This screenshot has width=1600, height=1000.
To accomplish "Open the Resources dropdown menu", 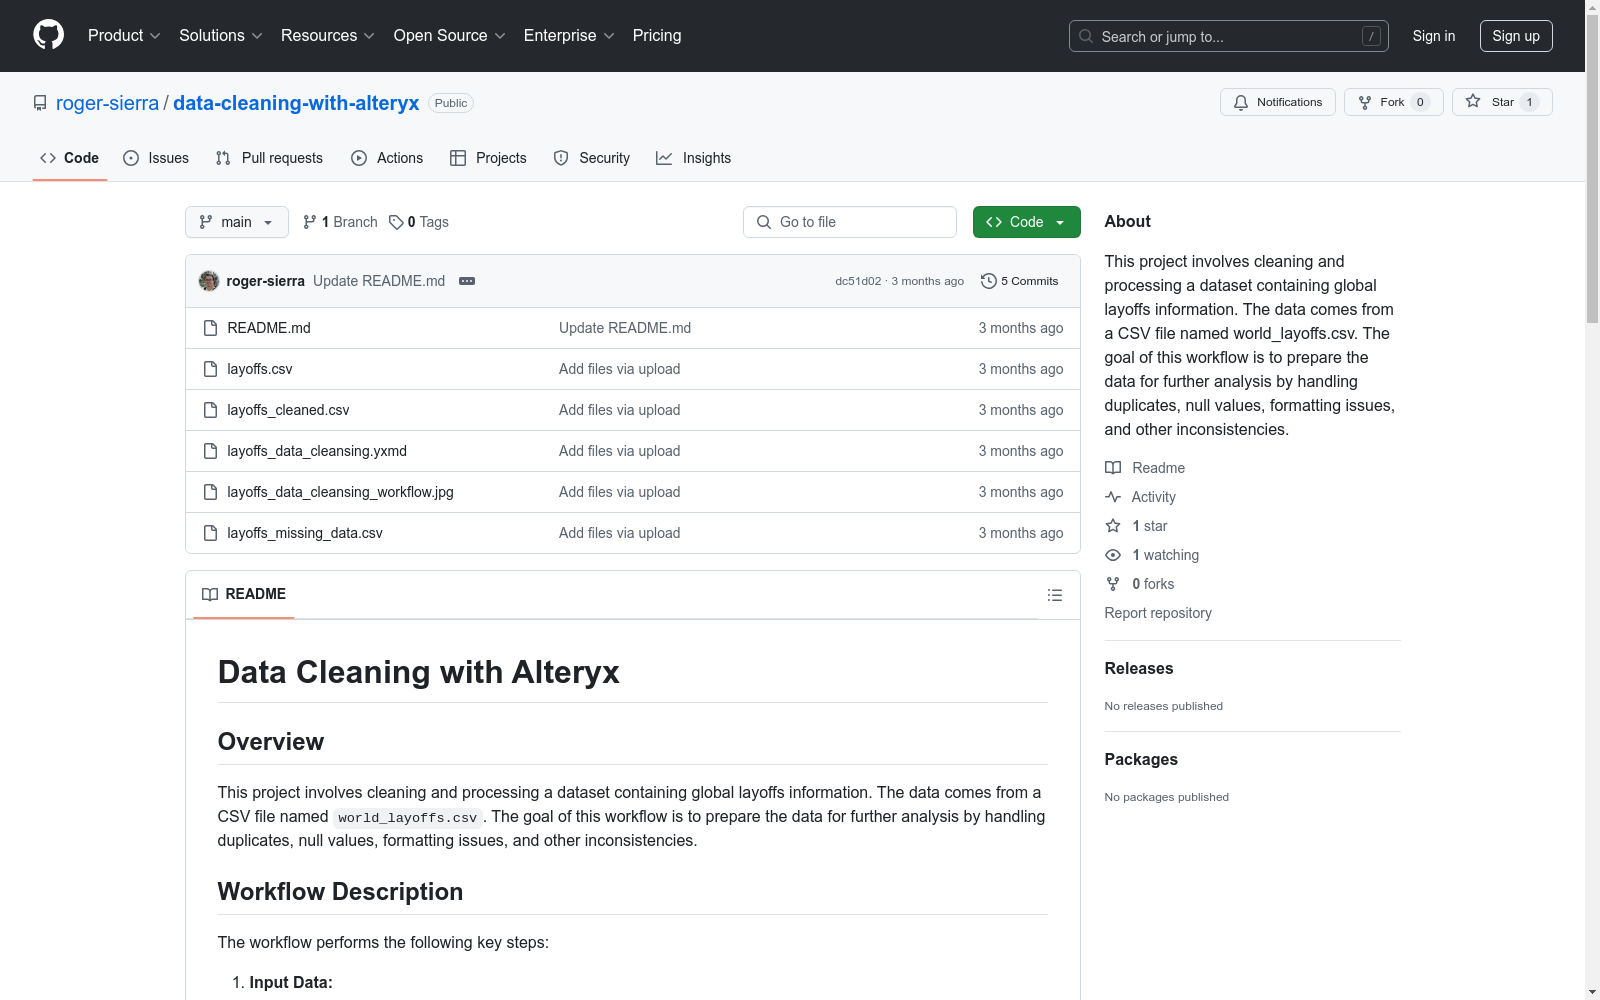I will click(x=328, y=35).
